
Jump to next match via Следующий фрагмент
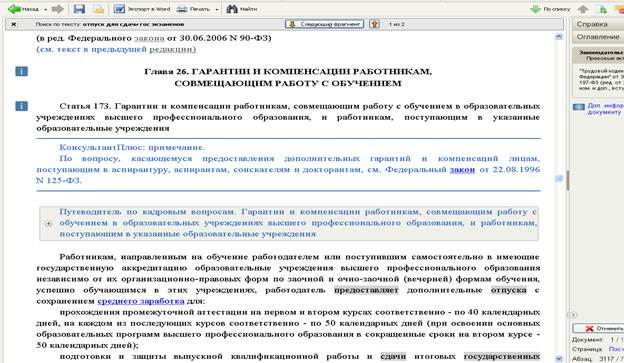point(324,24)
